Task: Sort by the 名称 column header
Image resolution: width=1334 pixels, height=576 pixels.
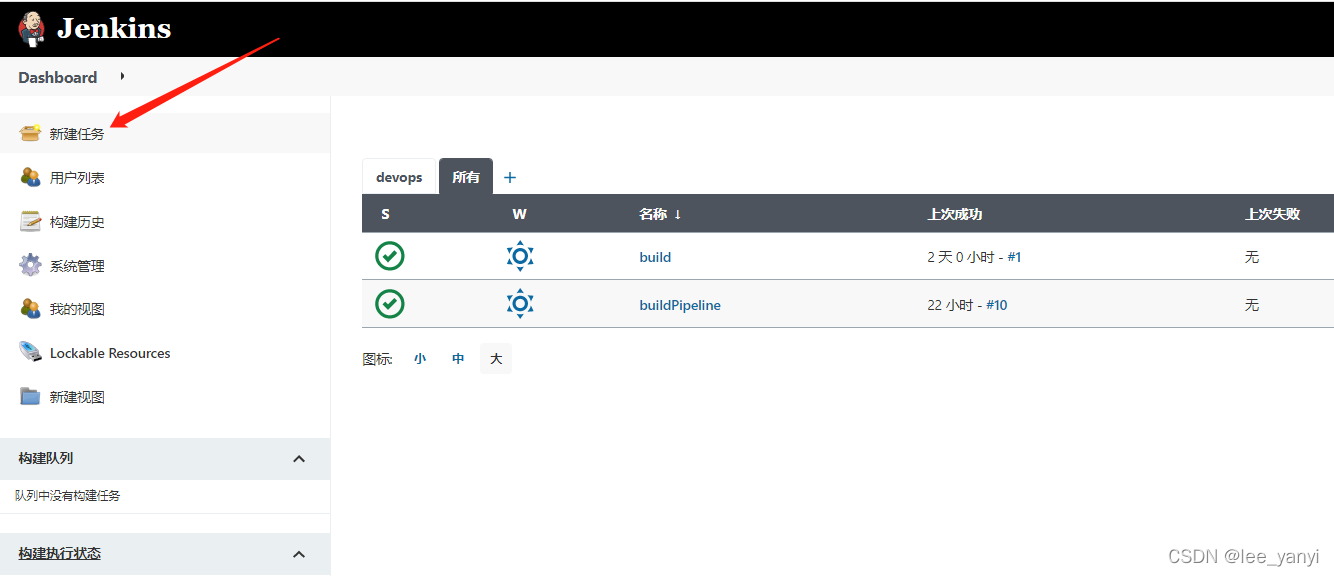Action: click(660, 214)
